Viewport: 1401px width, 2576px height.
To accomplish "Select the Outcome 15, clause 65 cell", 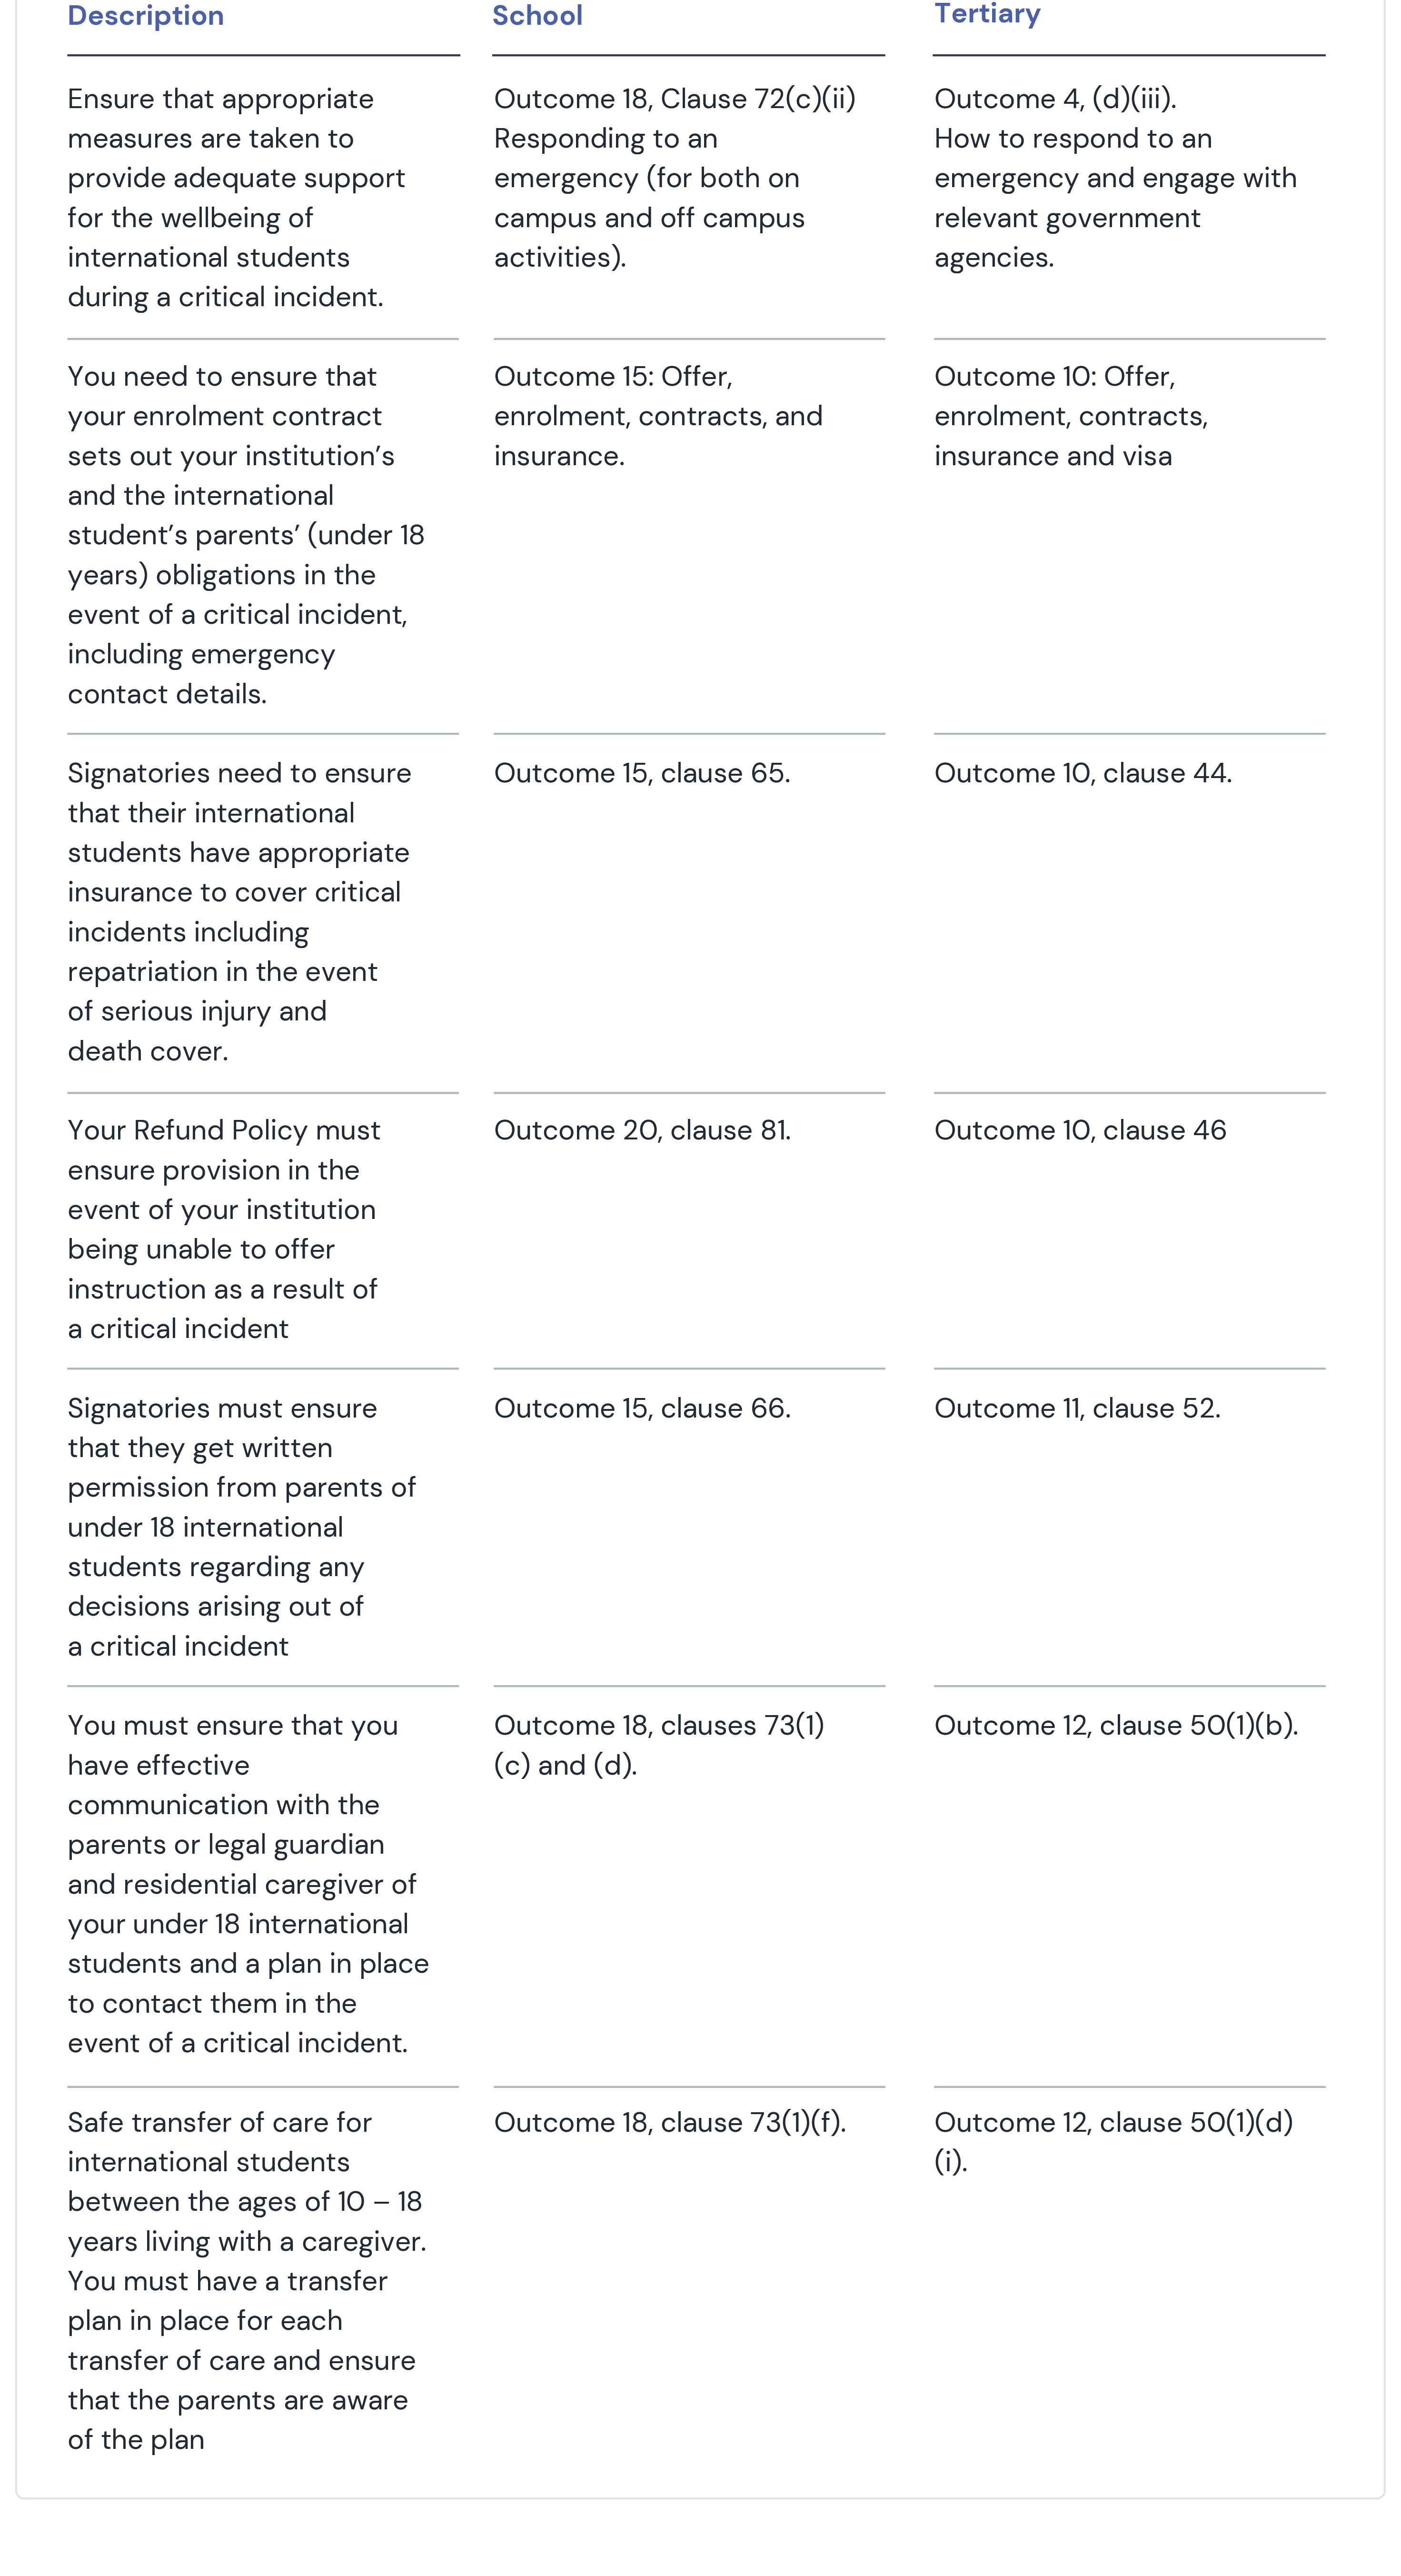I will click(642, 773).
